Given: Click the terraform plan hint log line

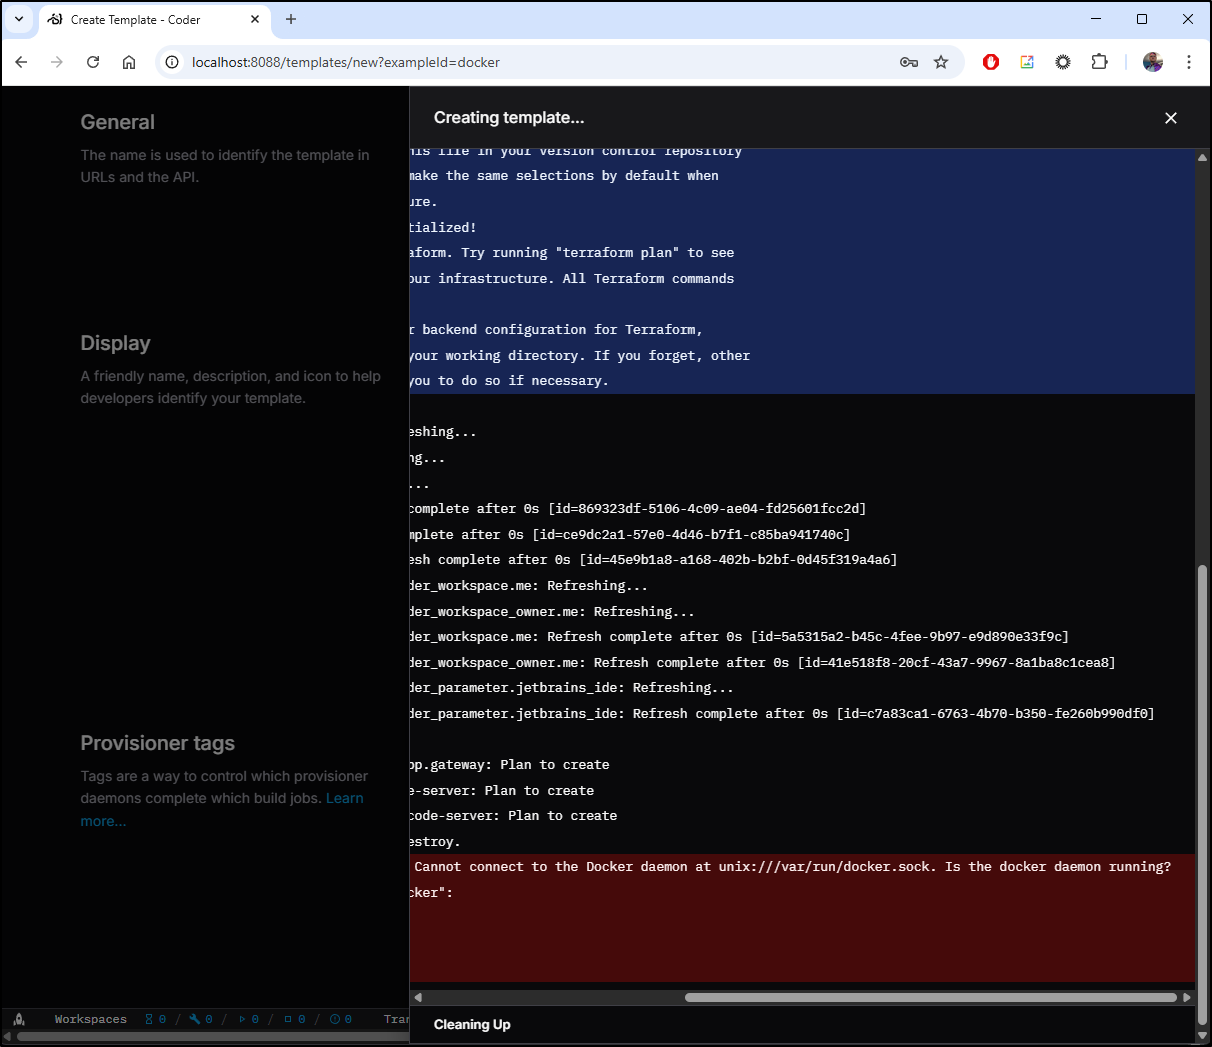Looking at the screenshot, I should [572, 253].
